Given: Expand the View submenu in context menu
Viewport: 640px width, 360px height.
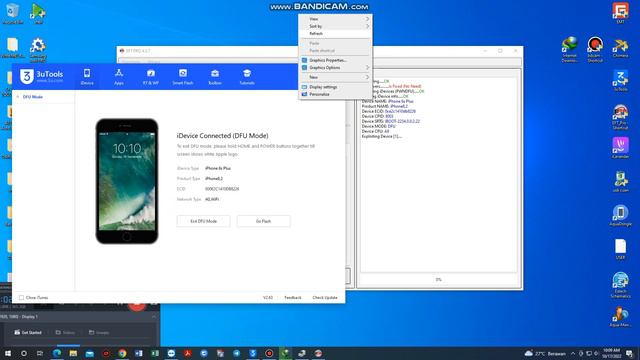Looking at the screenshot, I should pos(335,19).
